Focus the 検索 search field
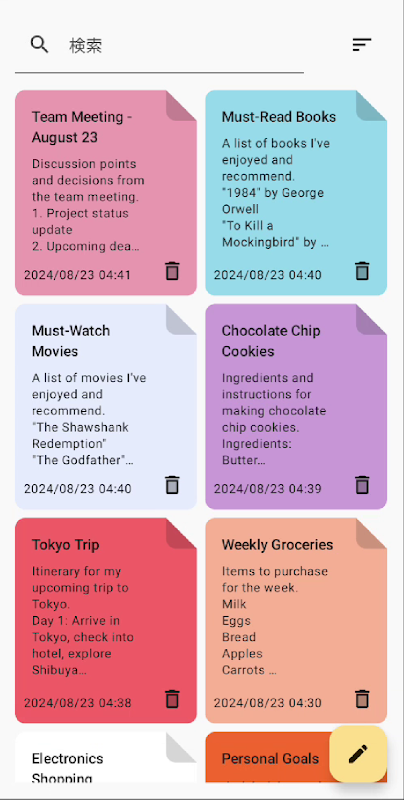Screen dimensions: 404x800 tap(159, 46)
